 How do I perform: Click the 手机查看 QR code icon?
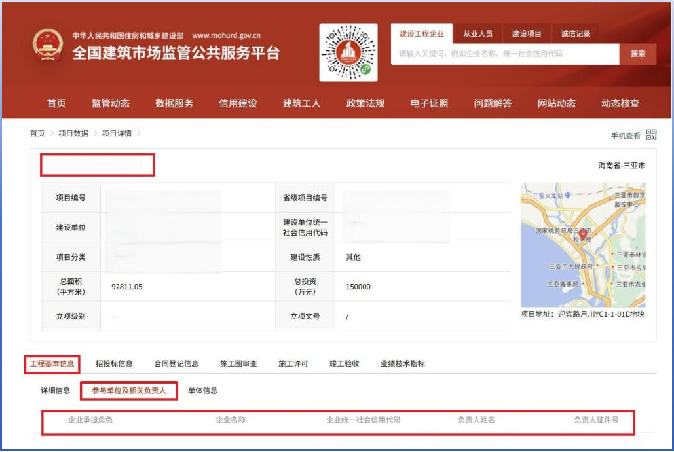651,134
